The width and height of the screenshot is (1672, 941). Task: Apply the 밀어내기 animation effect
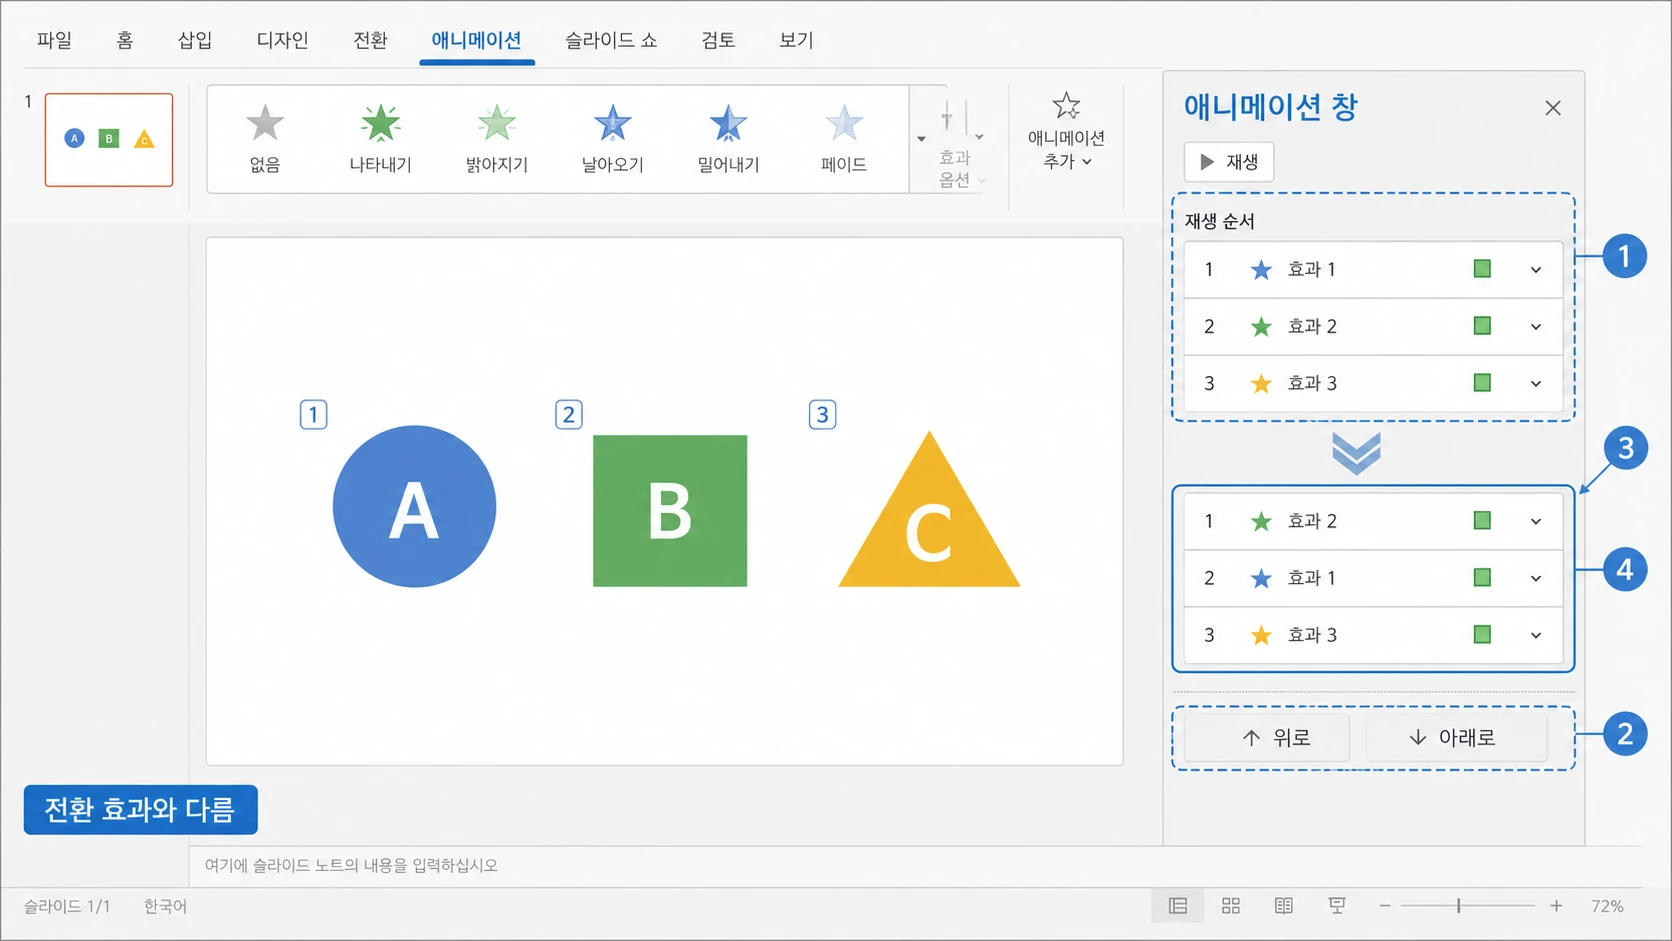[x=728, y=139]
